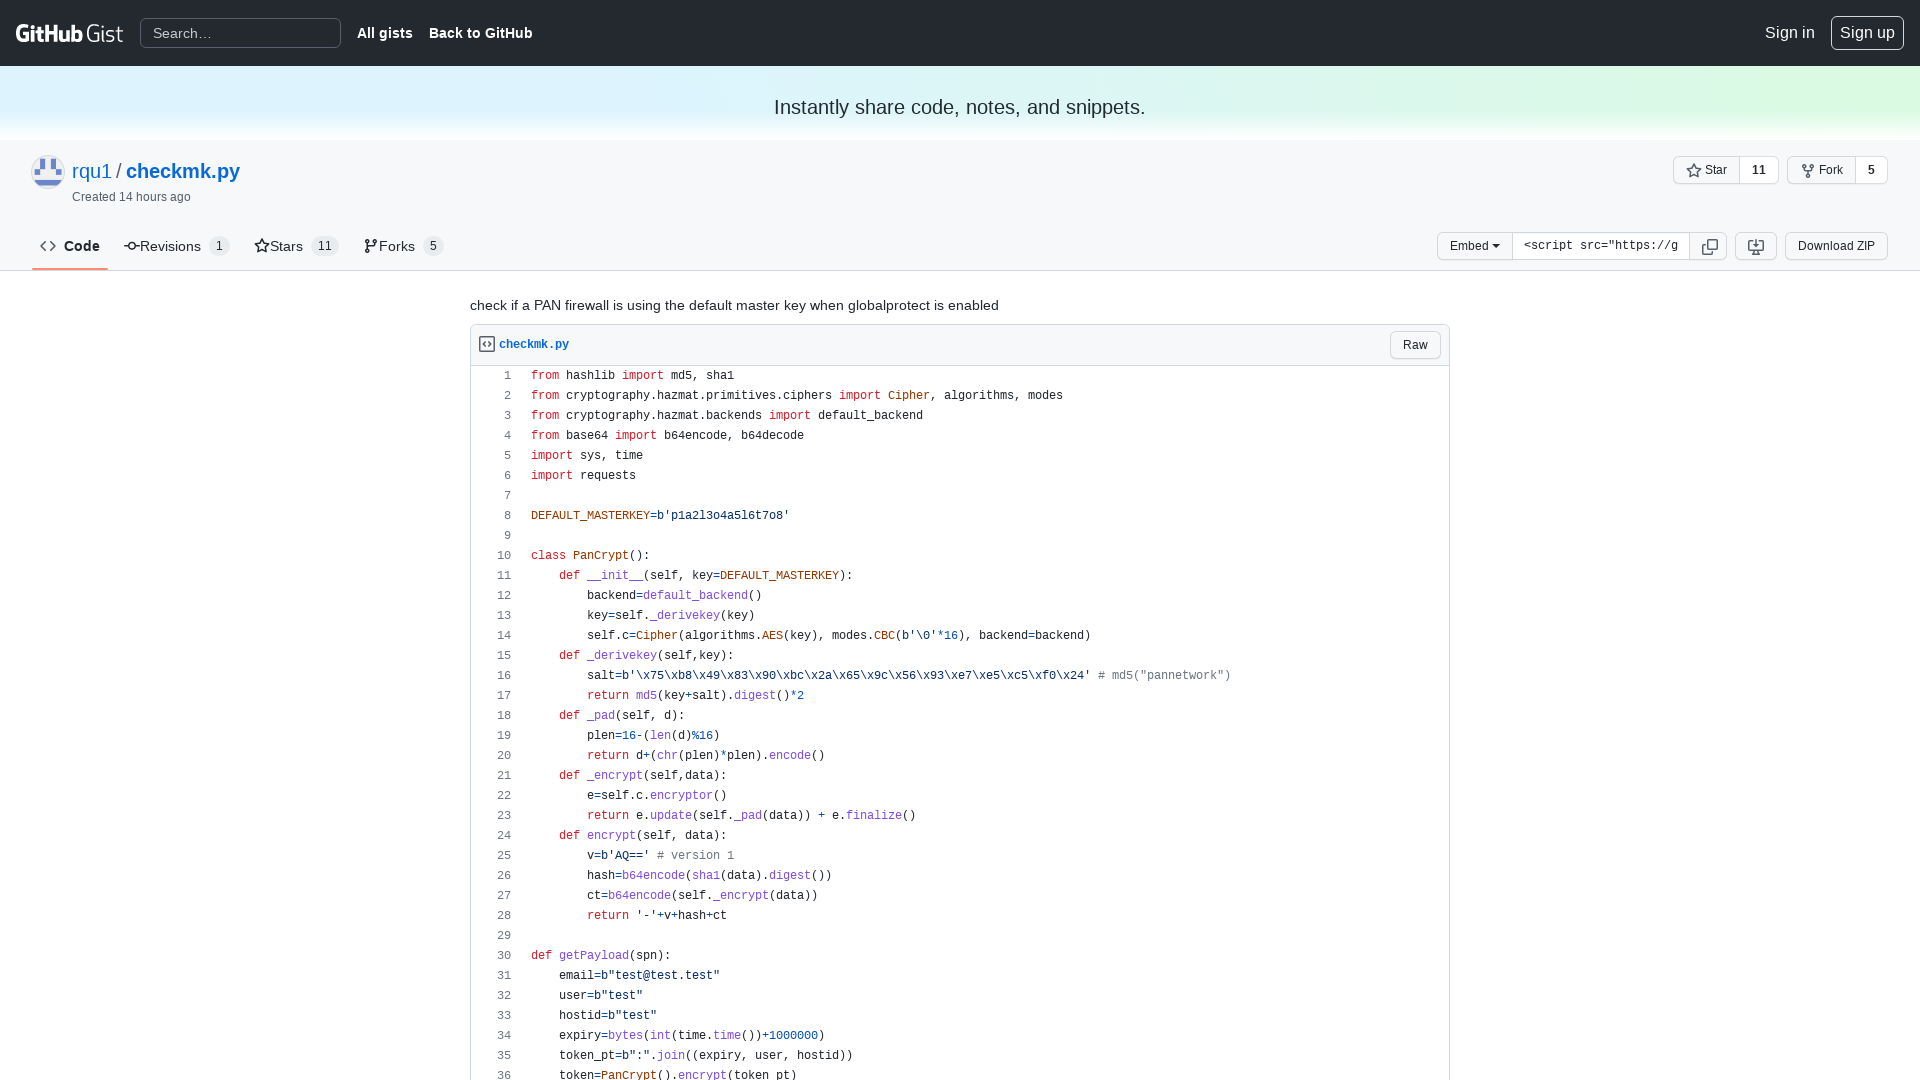The width and height of the screenshot is (1920, 1080).
Task: Click the GitHub Gist logo
Action: click(x=69, y=33)
